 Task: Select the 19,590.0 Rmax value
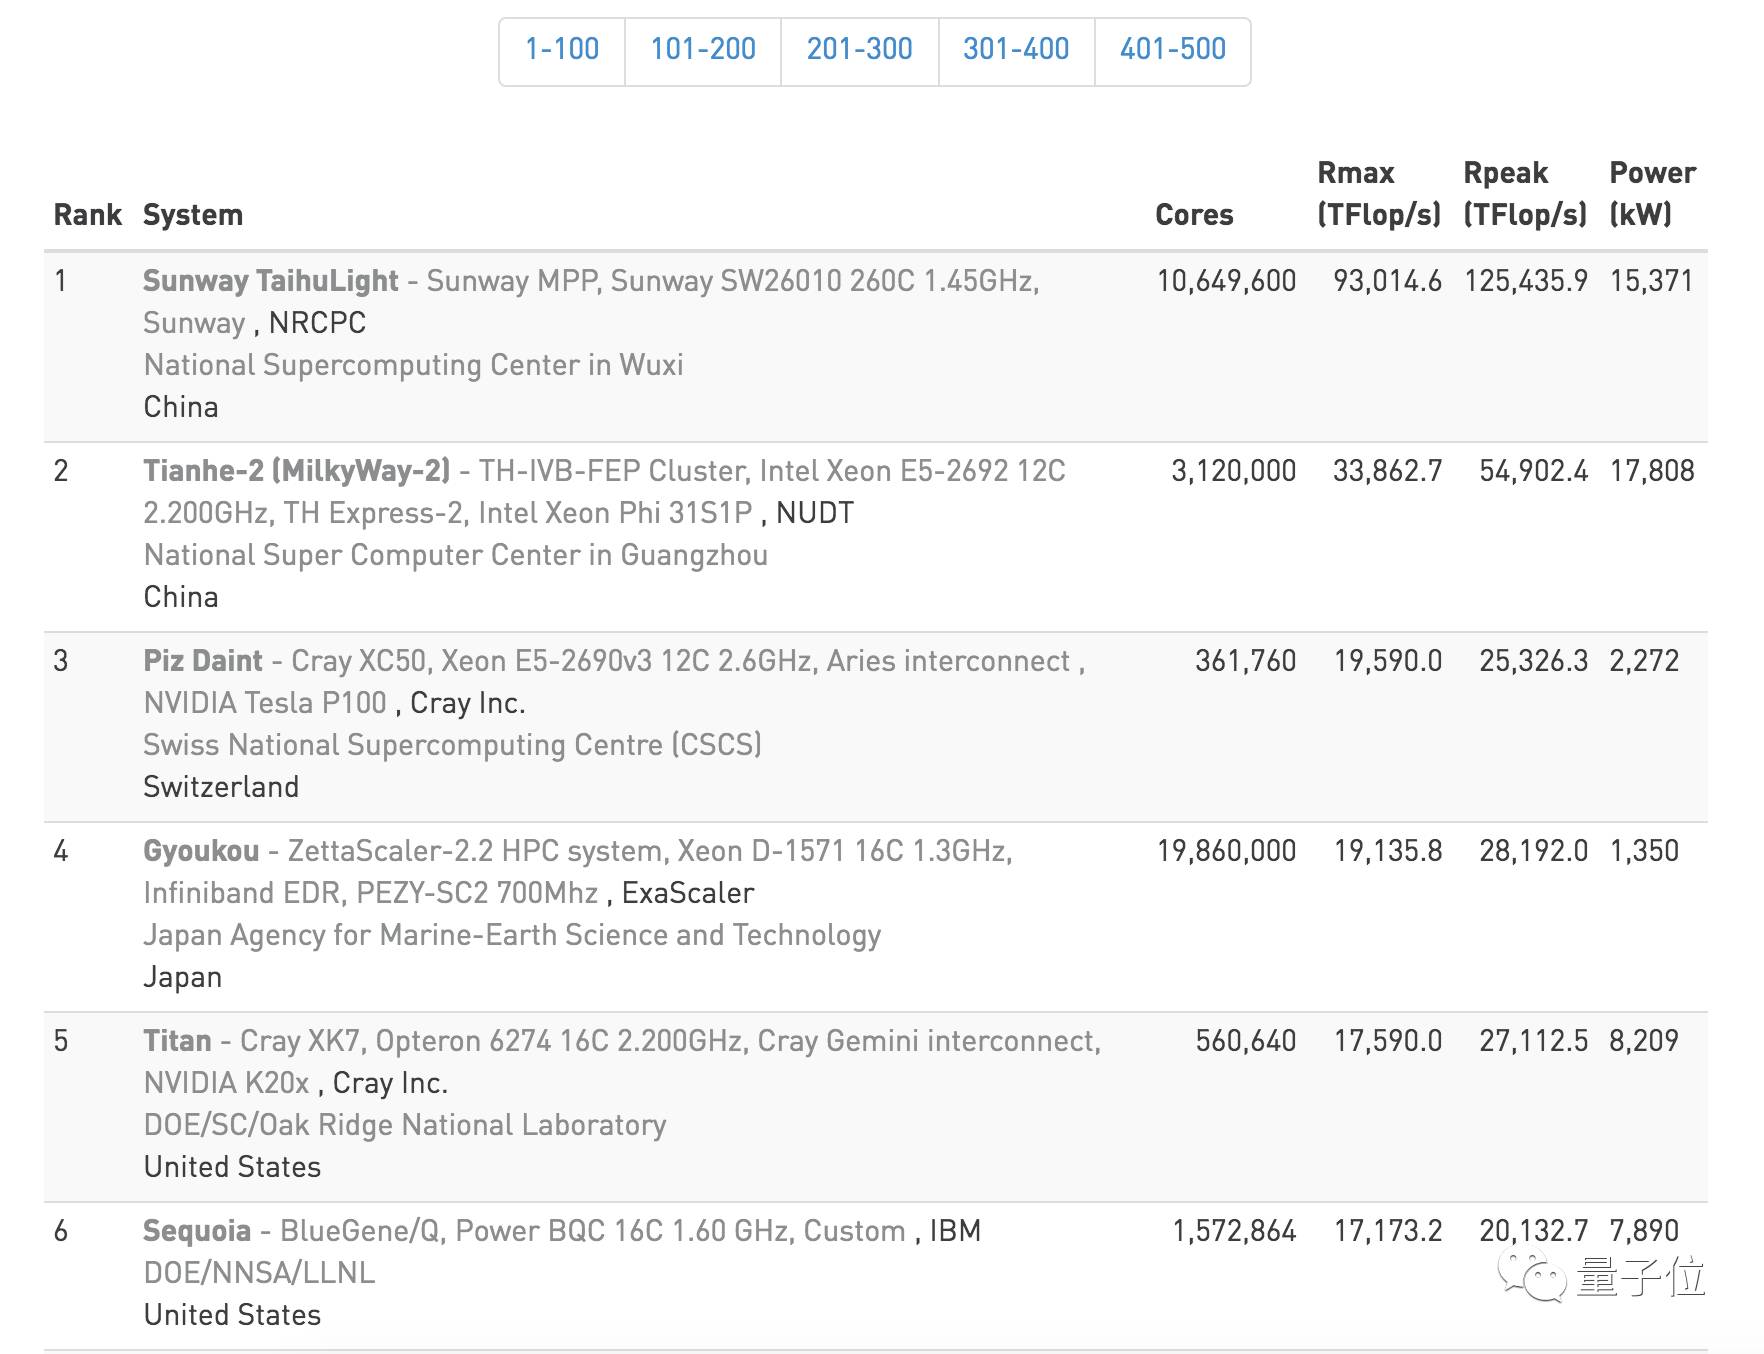click(x=1388, y=661)
